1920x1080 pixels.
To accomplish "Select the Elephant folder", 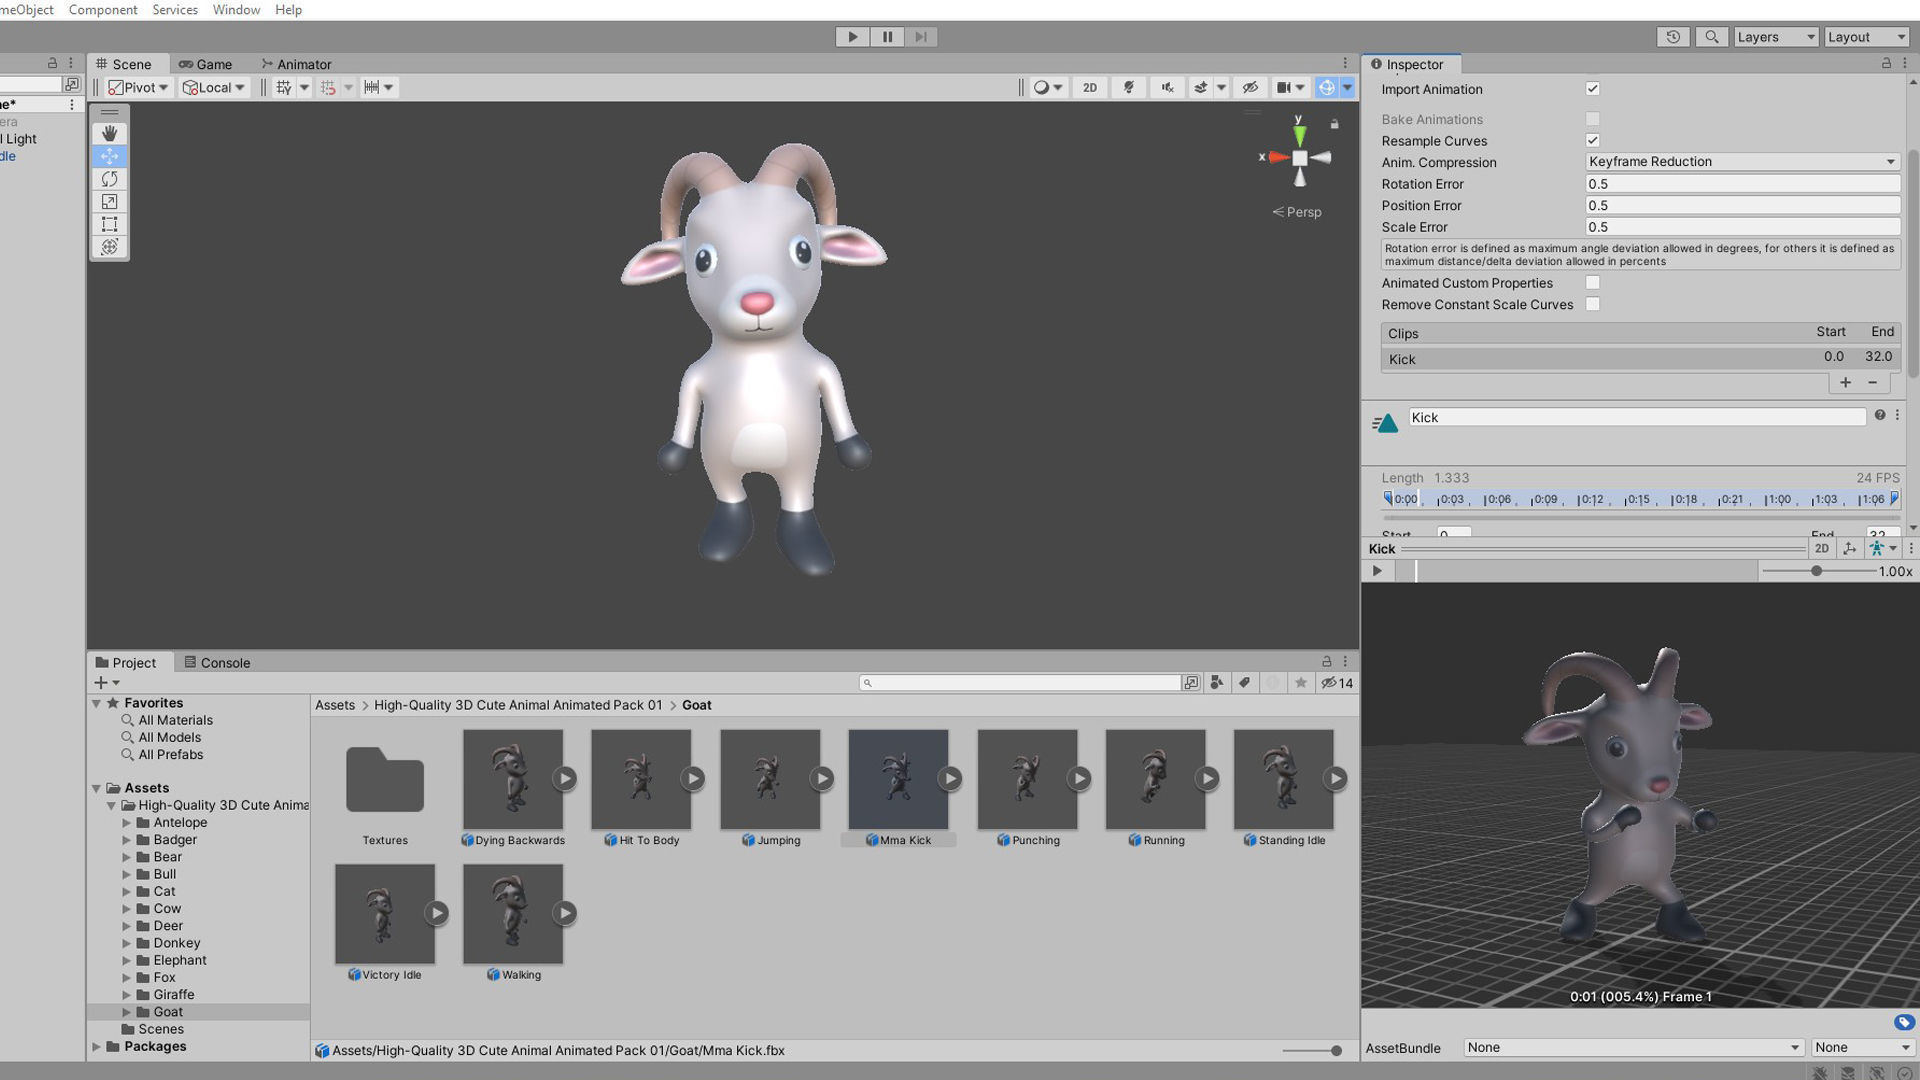I will [180, 960].
